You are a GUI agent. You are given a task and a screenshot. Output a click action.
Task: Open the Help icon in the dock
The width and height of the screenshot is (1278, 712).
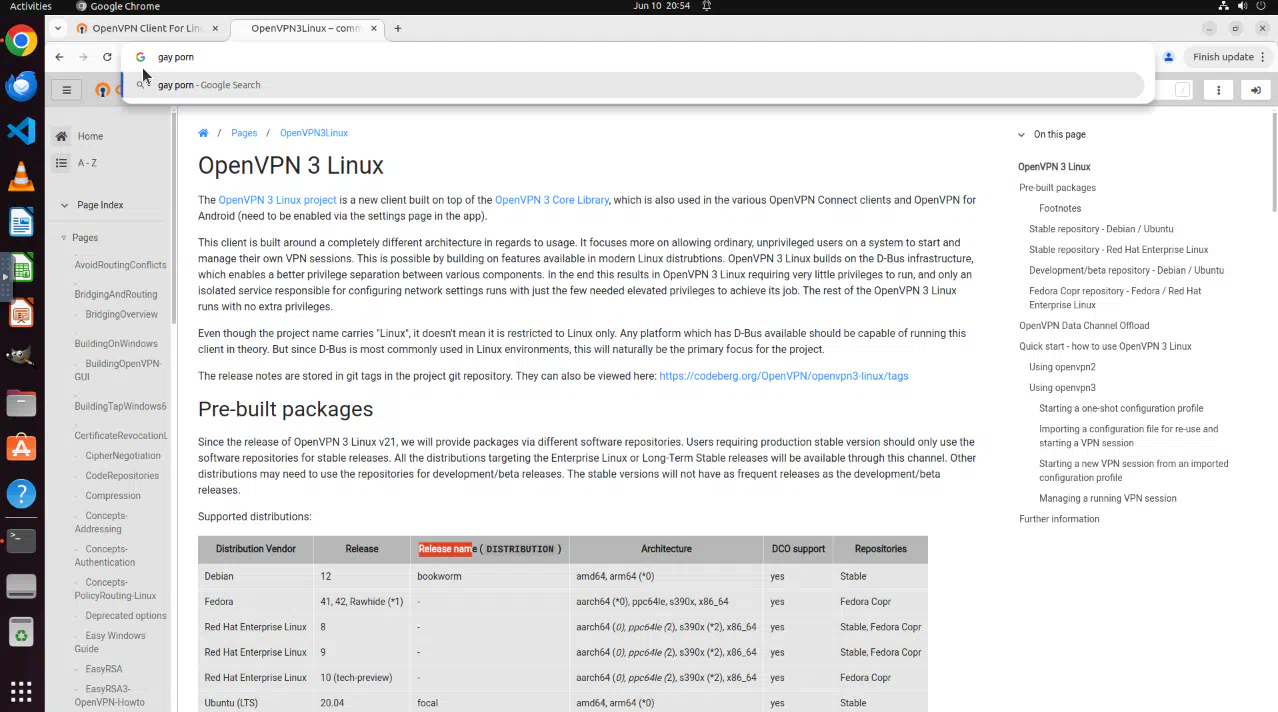pyautogui.click(x=21, y=493)
